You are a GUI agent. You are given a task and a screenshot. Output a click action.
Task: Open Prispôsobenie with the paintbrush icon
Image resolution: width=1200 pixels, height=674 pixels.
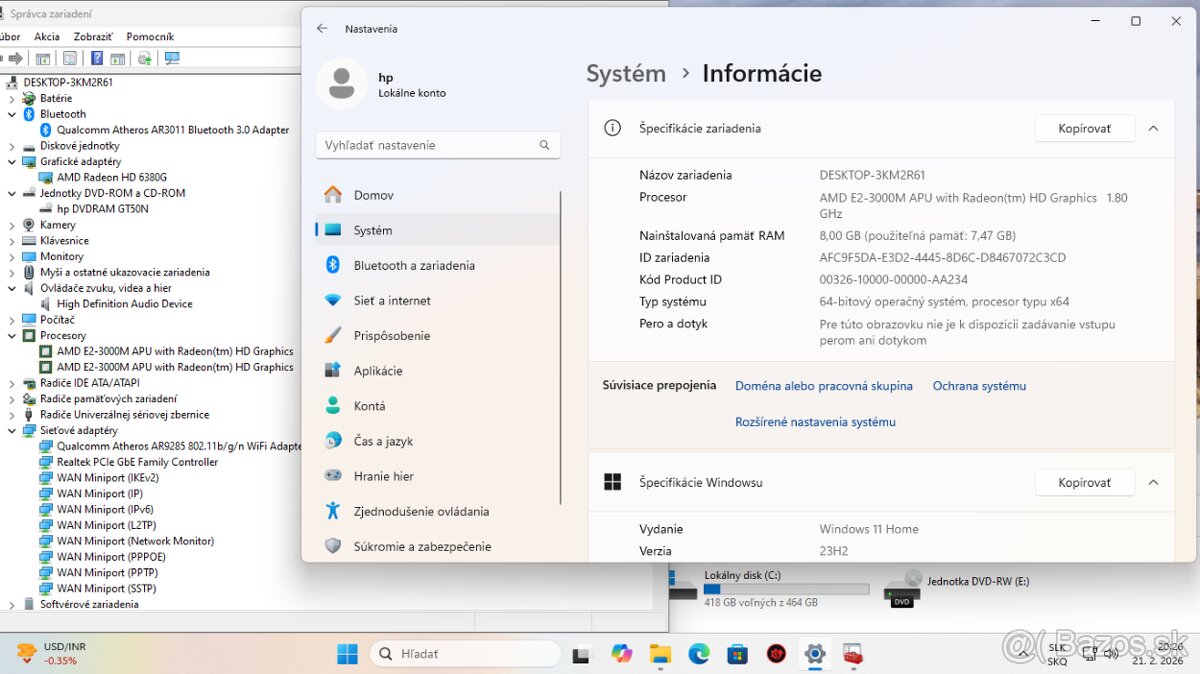coord(437,336)
